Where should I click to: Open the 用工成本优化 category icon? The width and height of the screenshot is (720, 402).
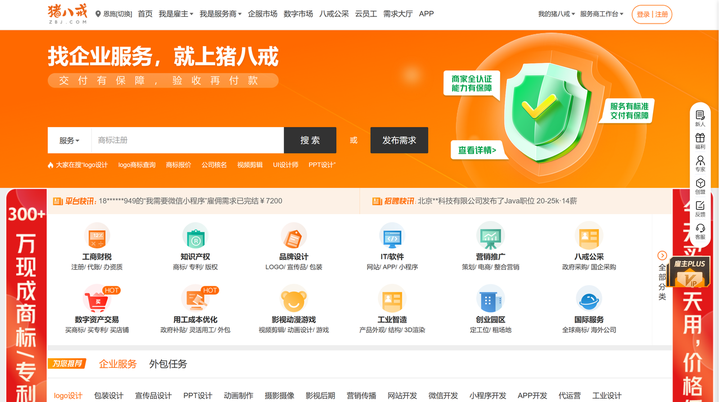tap(195, 300)
